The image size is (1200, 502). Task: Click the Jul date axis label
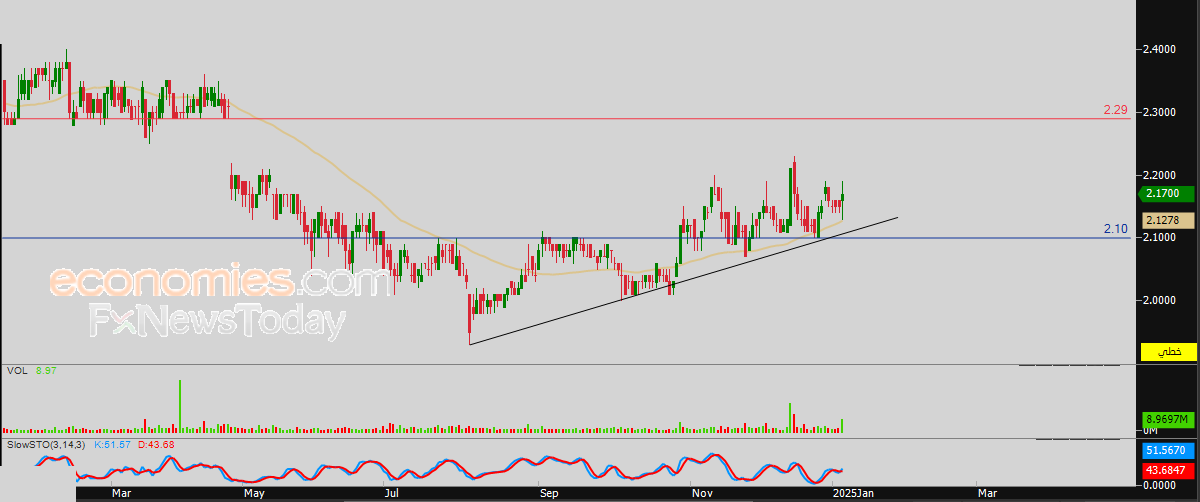[x=392, y=493]
